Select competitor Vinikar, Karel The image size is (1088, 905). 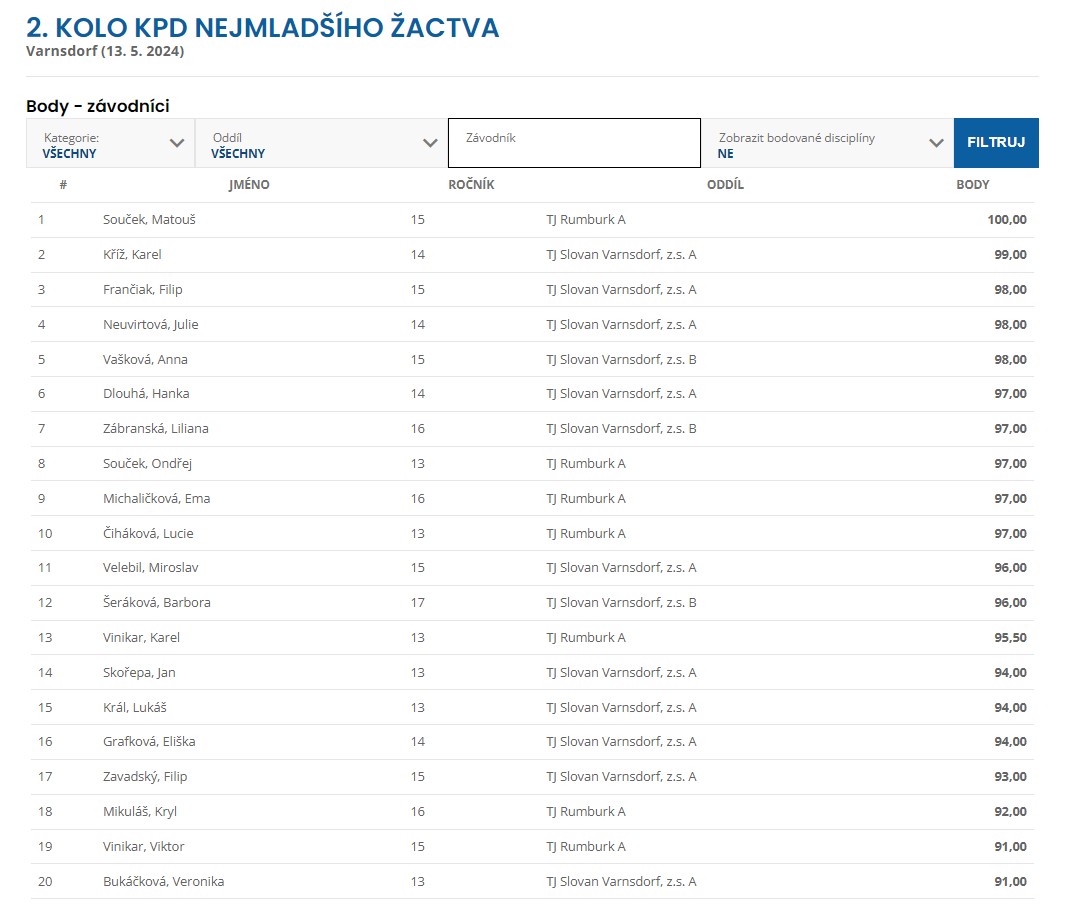[141, 638]
